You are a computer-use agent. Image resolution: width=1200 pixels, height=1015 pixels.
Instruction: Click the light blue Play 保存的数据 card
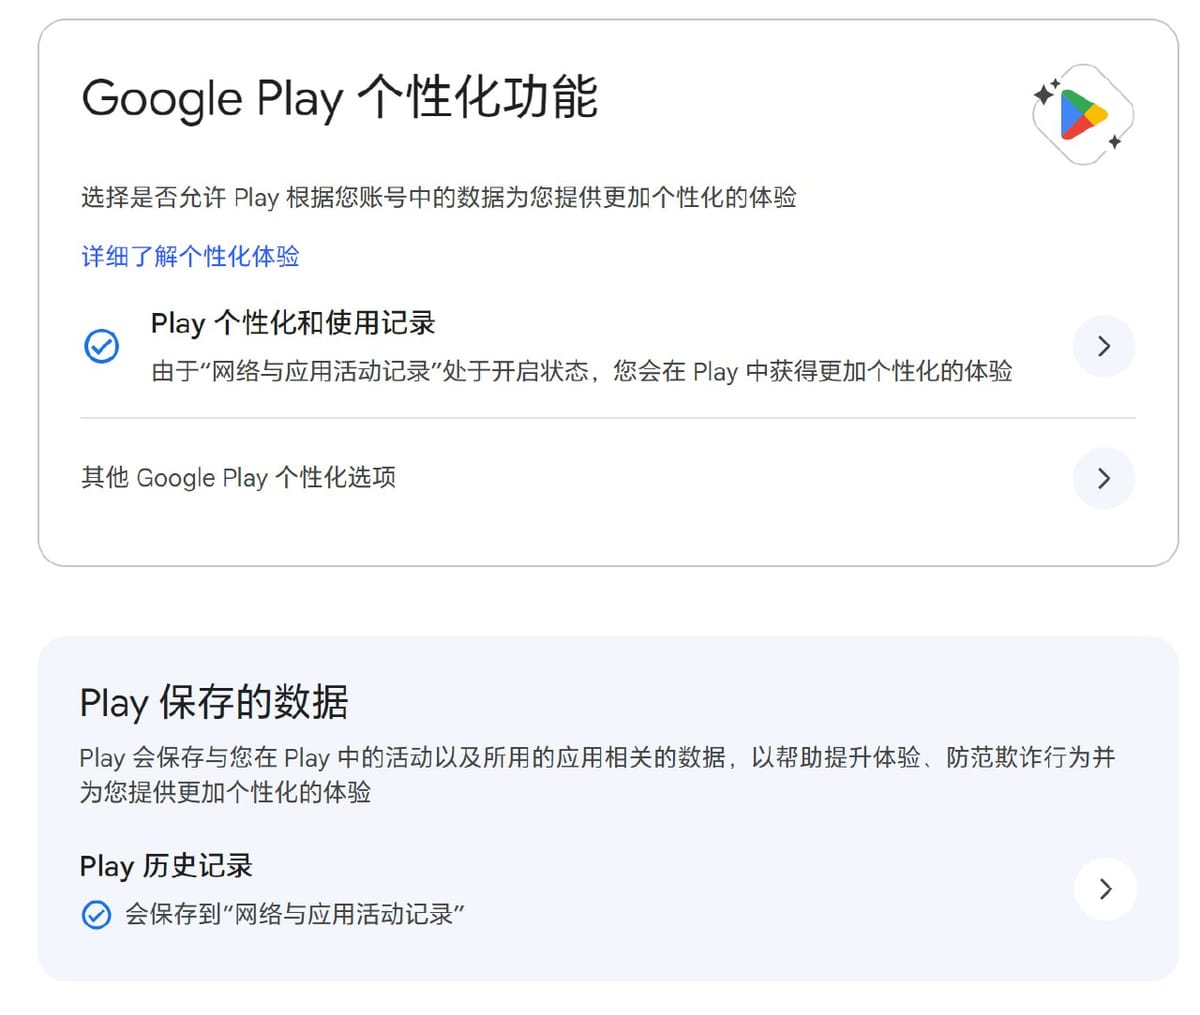[600, 808]
